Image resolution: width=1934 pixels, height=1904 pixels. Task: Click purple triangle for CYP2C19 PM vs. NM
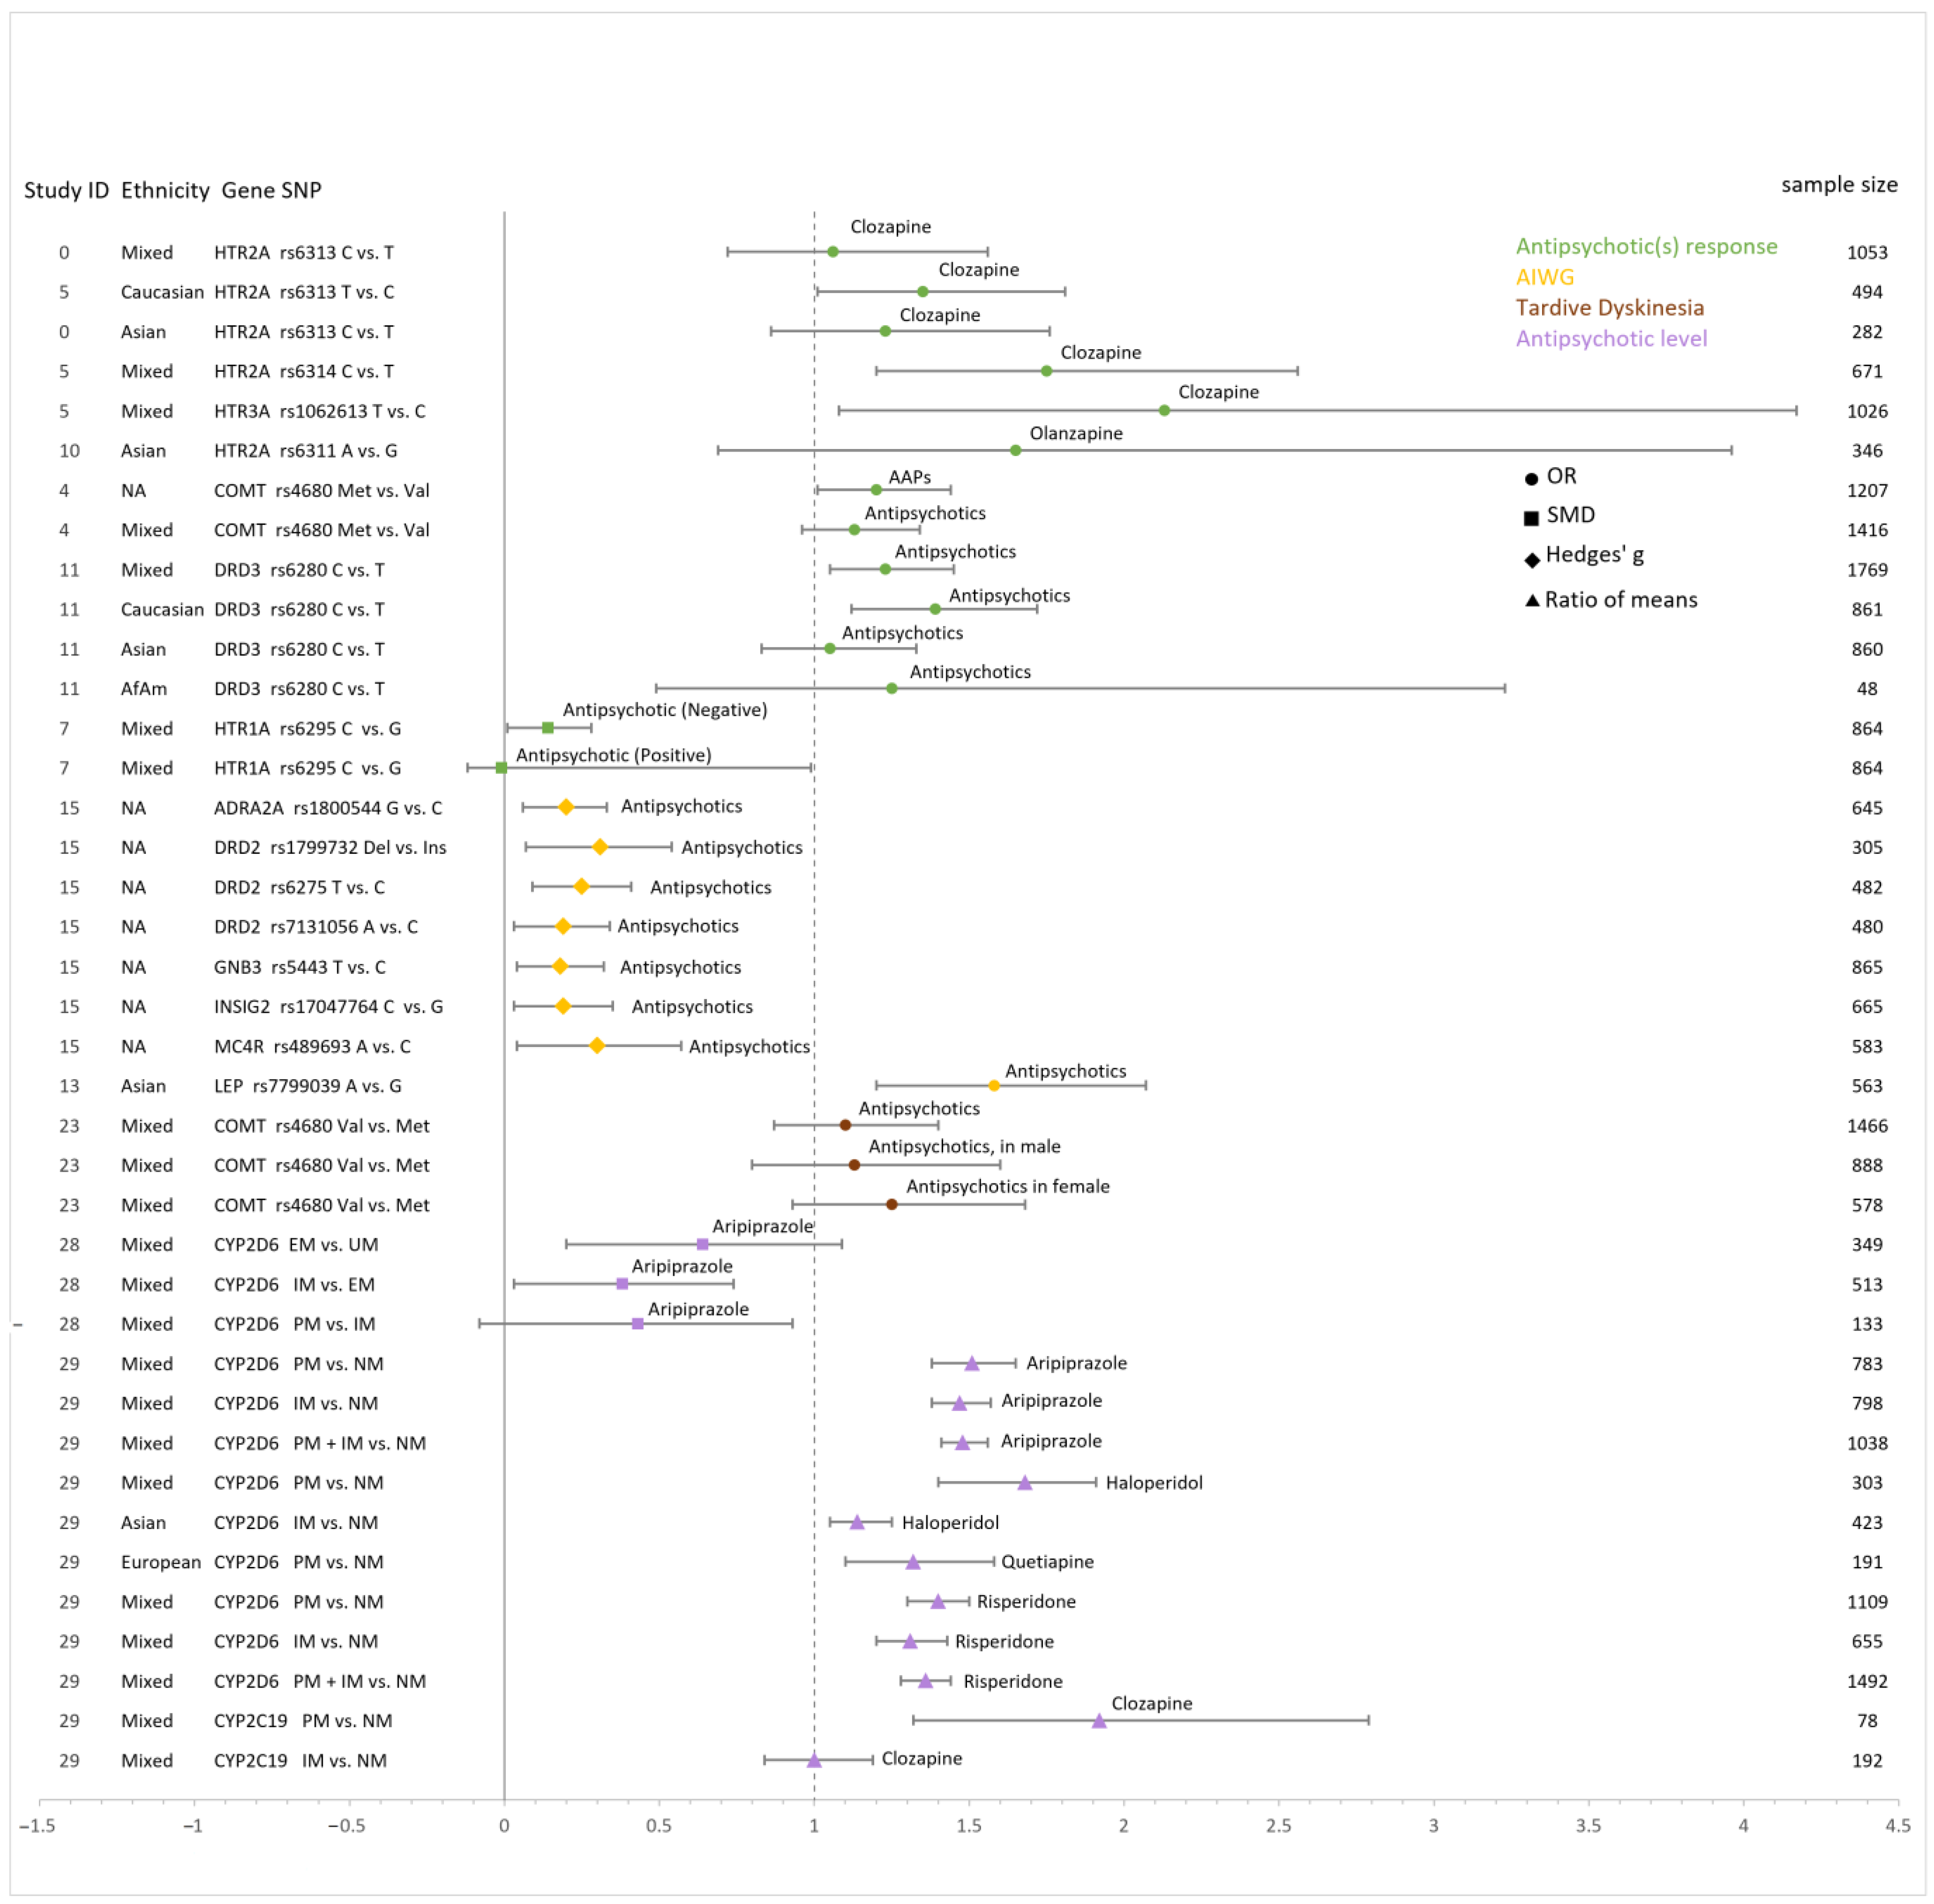pos(1099,1721)
